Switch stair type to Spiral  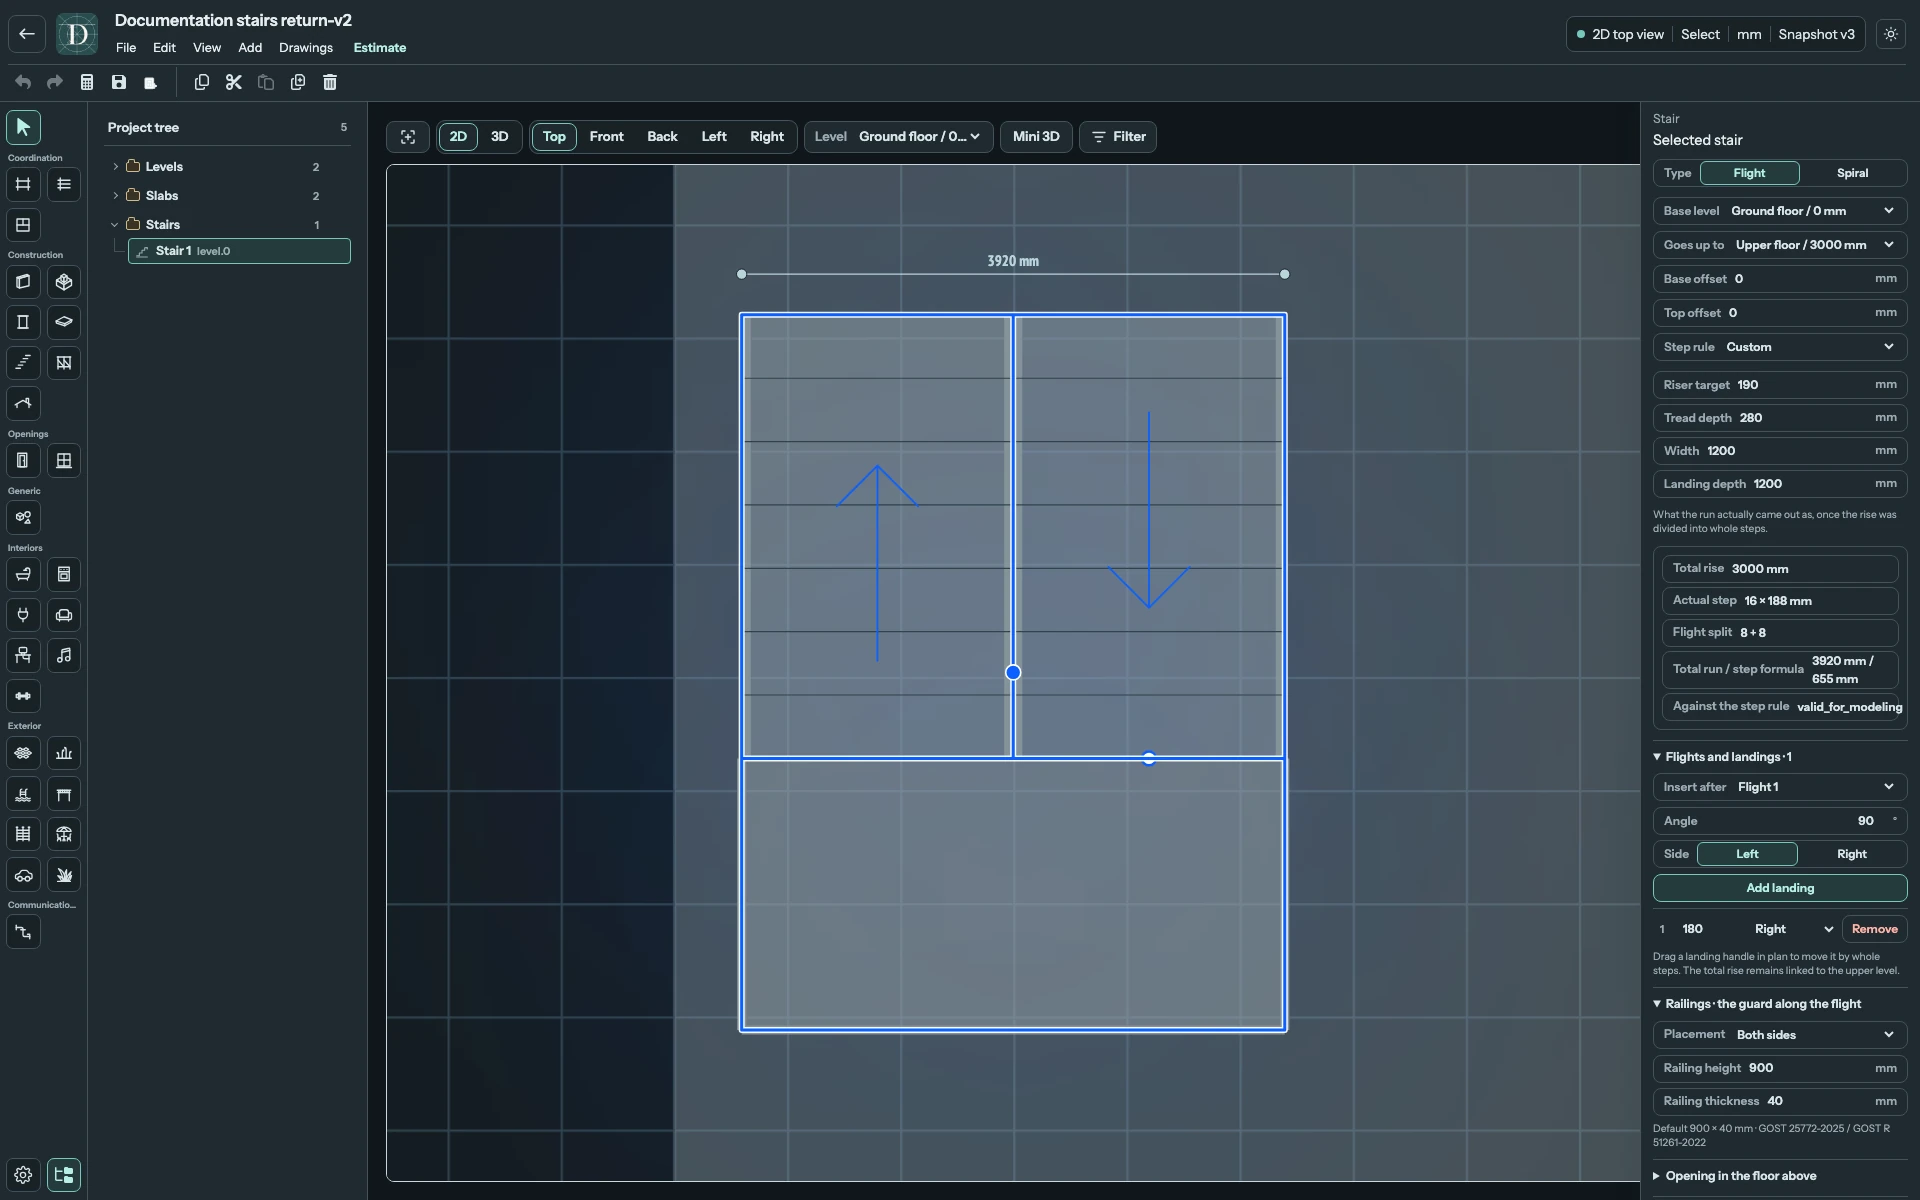(1852, 173)
